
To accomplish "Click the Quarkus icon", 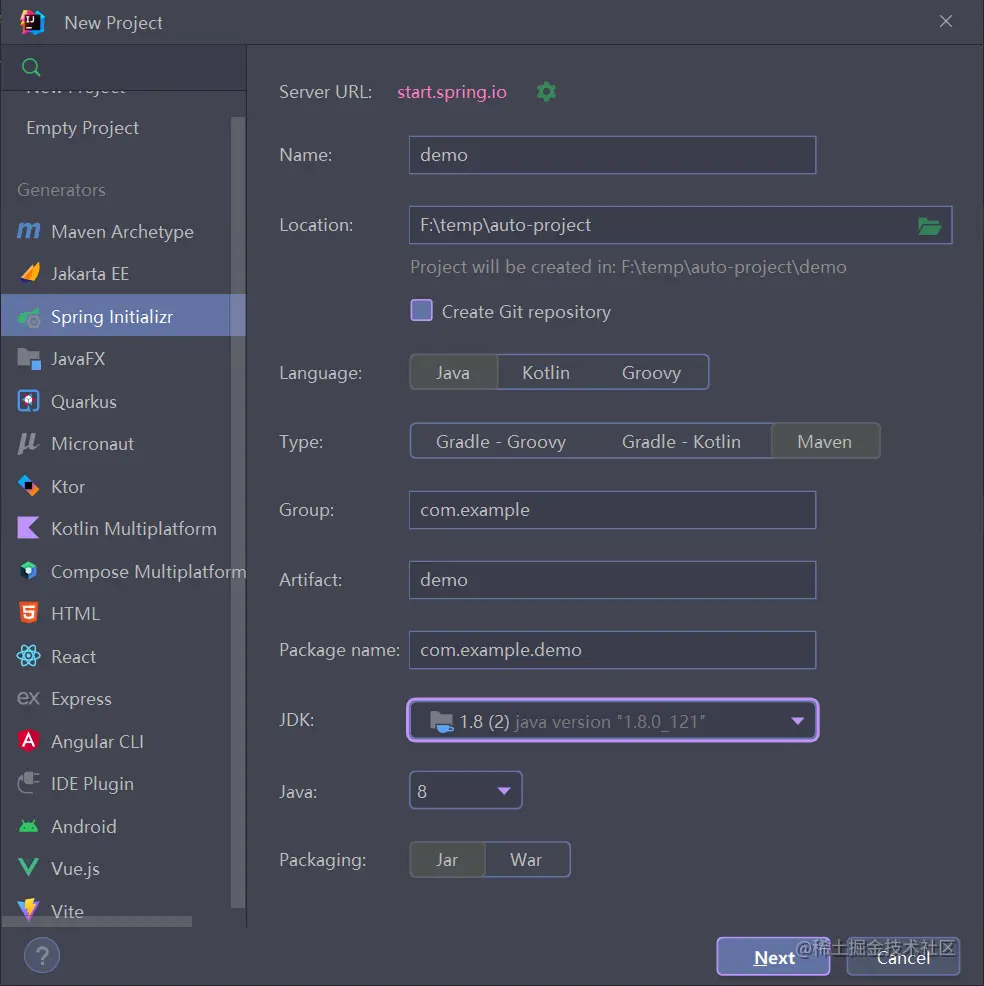I will [x=28, y=401].
